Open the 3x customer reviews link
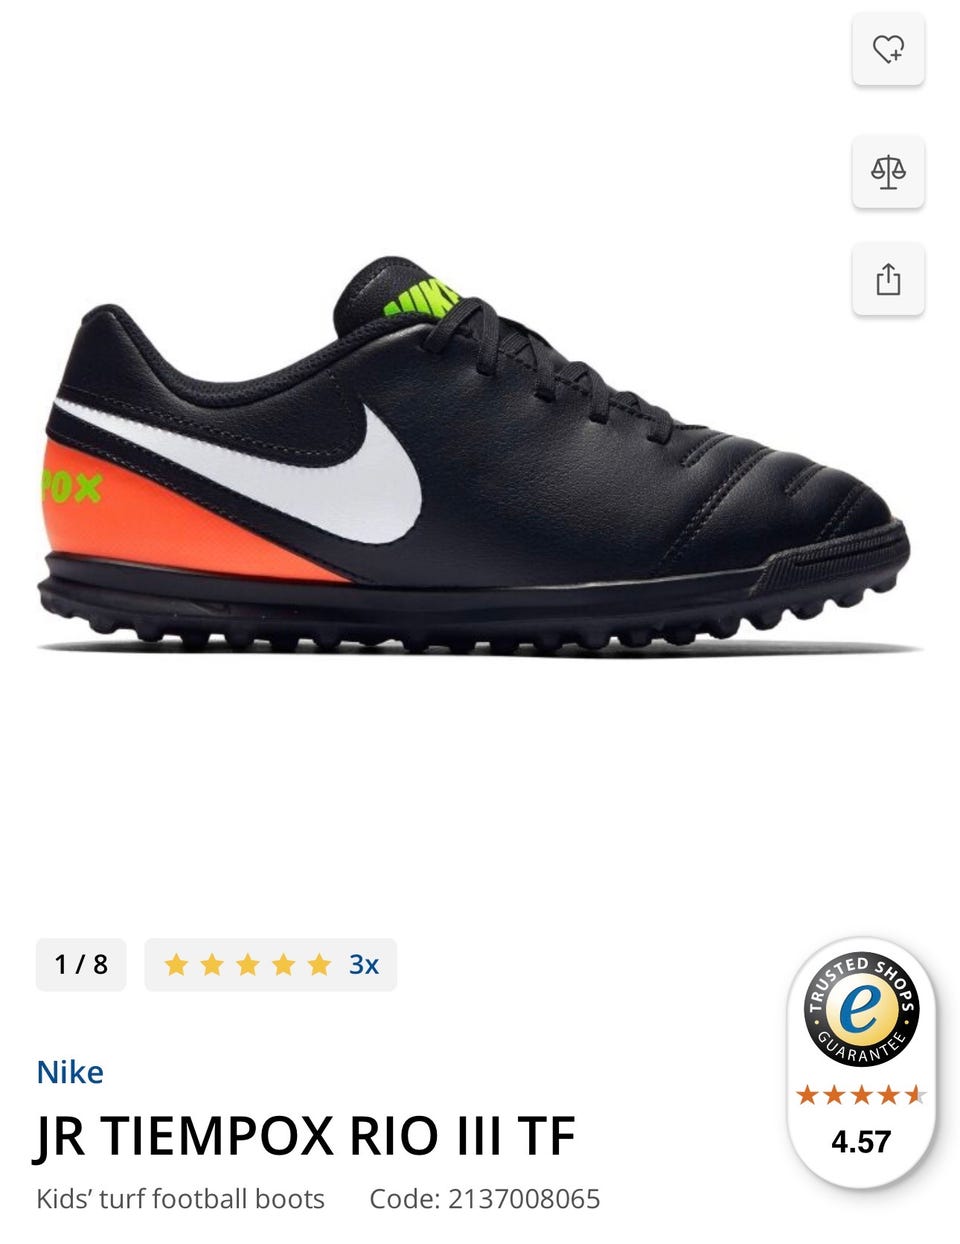 tap(364, 965)
